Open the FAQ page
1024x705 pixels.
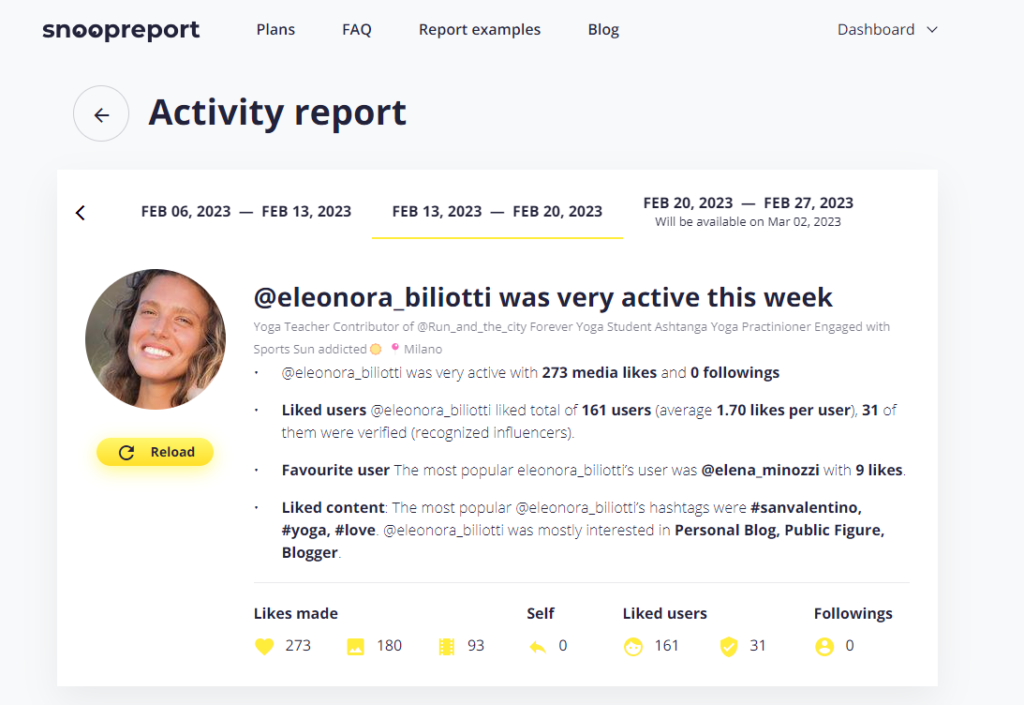(x=357, y=29)
